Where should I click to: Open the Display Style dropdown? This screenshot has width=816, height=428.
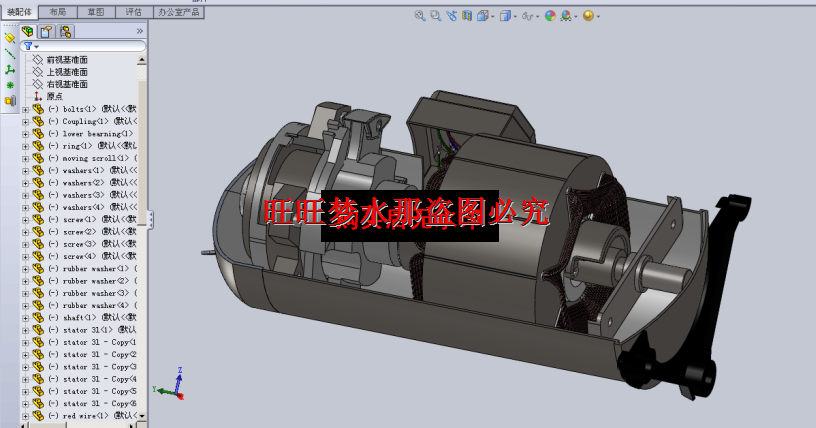[506, 16]
